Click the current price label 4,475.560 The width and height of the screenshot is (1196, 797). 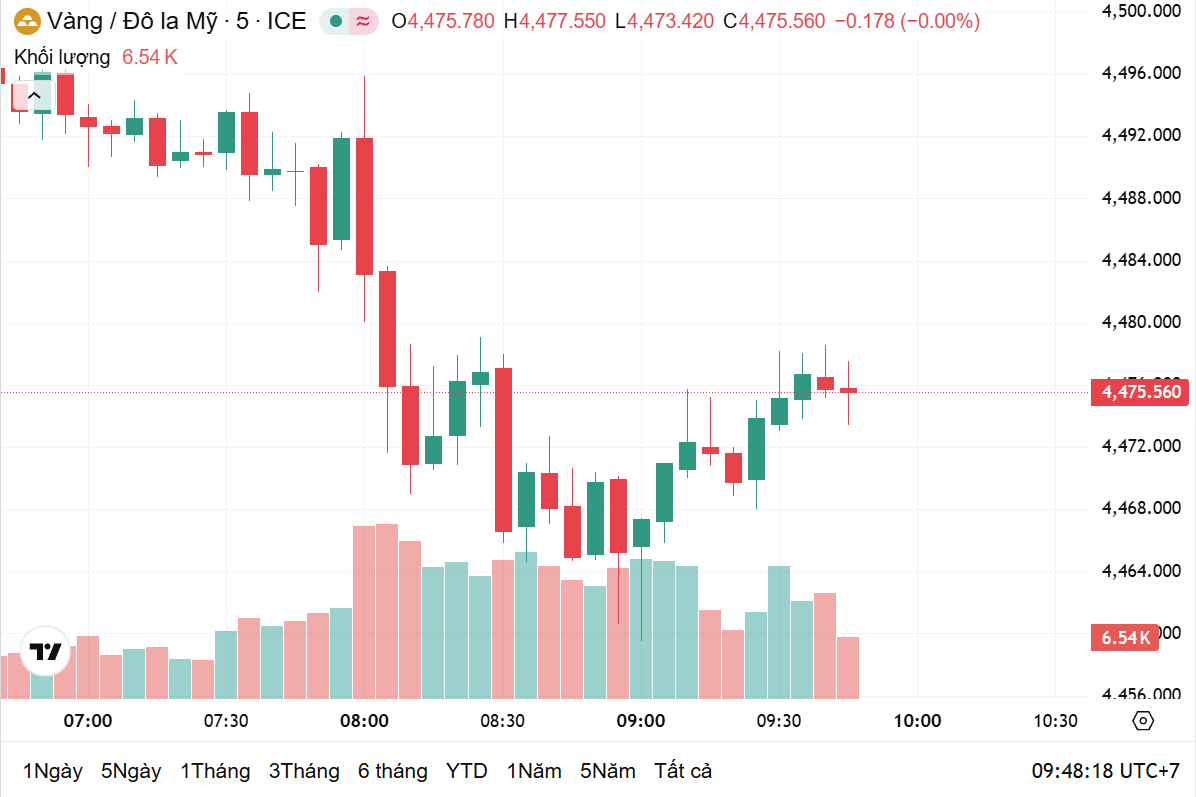1140,392
